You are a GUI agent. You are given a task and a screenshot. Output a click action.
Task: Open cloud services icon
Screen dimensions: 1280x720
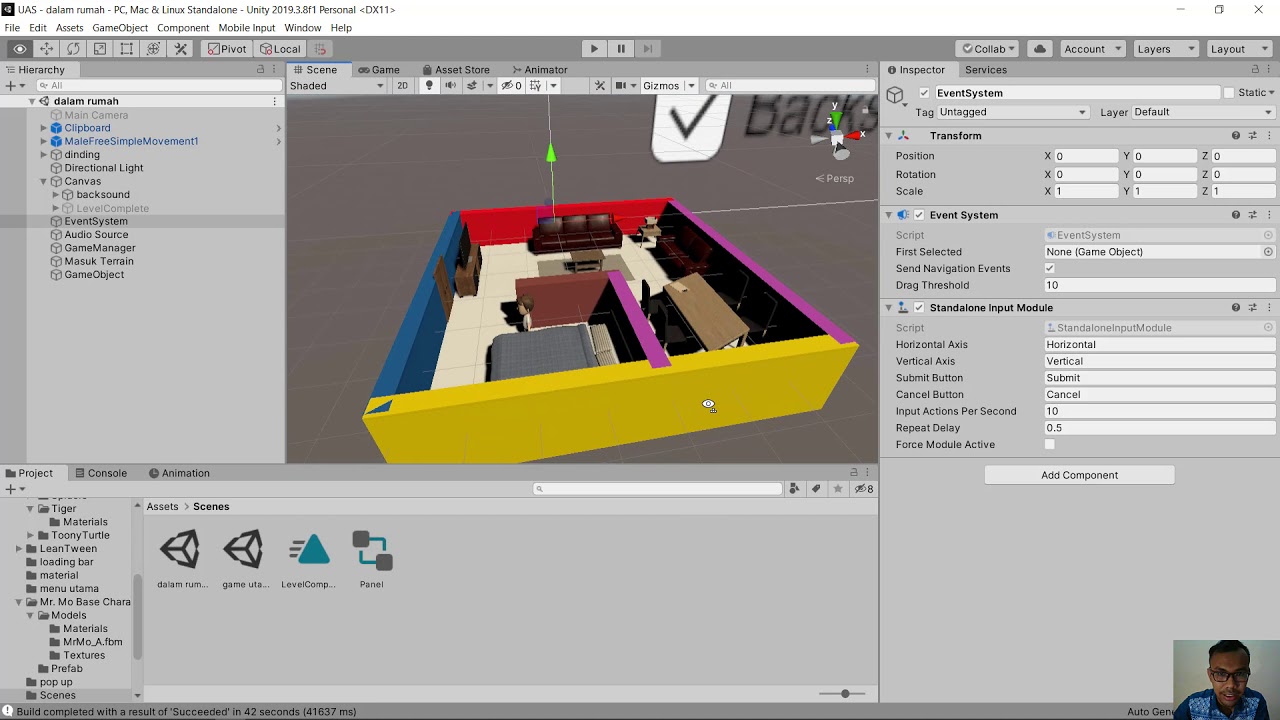[x=1040, y=49]
